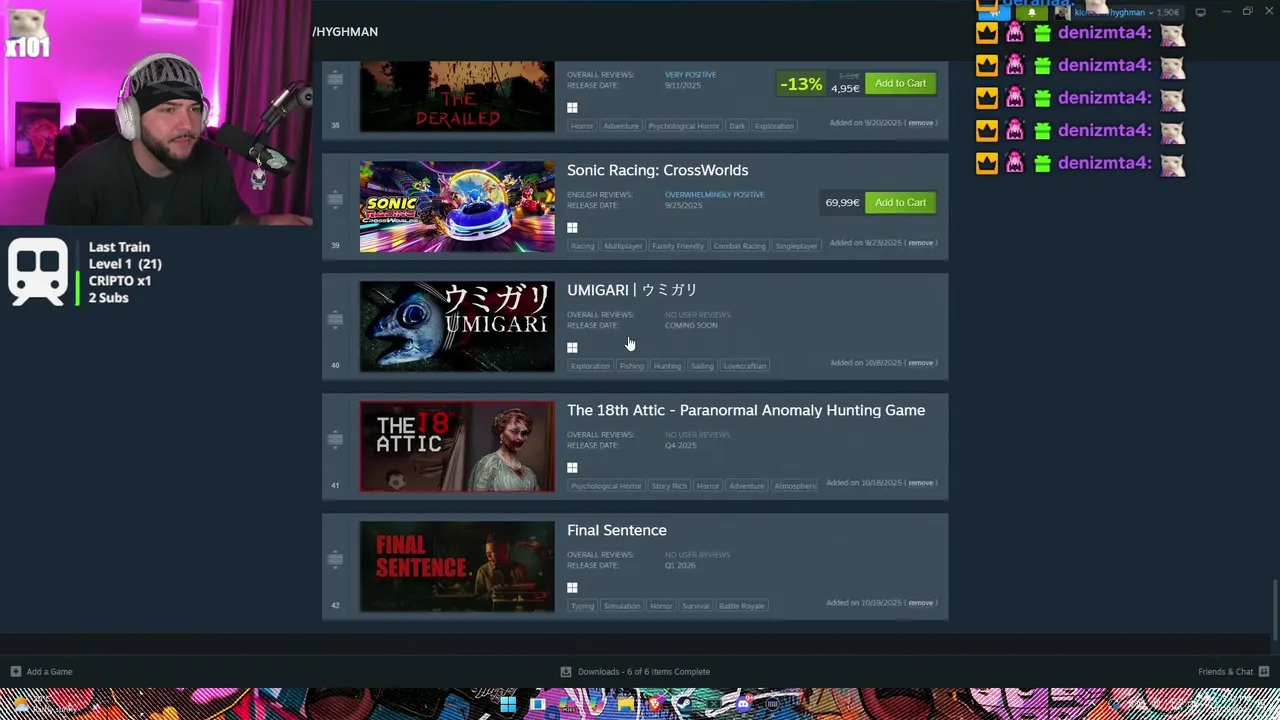Remove The 18th Attic from wishlist
Screen dimensions: 1280x720
[921, 483]
